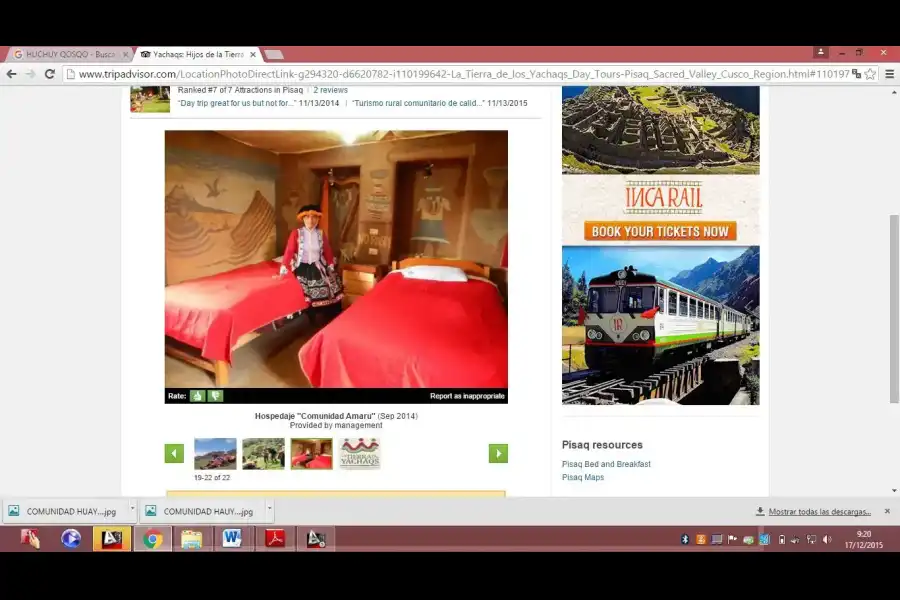
Task: Open "Turismo rural comunitario" review
Action: 418,103
